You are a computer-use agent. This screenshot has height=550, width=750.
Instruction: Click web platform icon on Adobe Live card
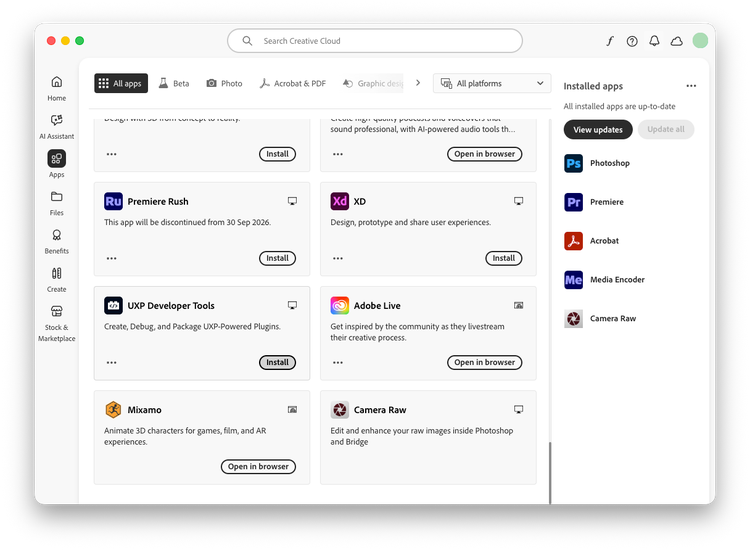518,305
